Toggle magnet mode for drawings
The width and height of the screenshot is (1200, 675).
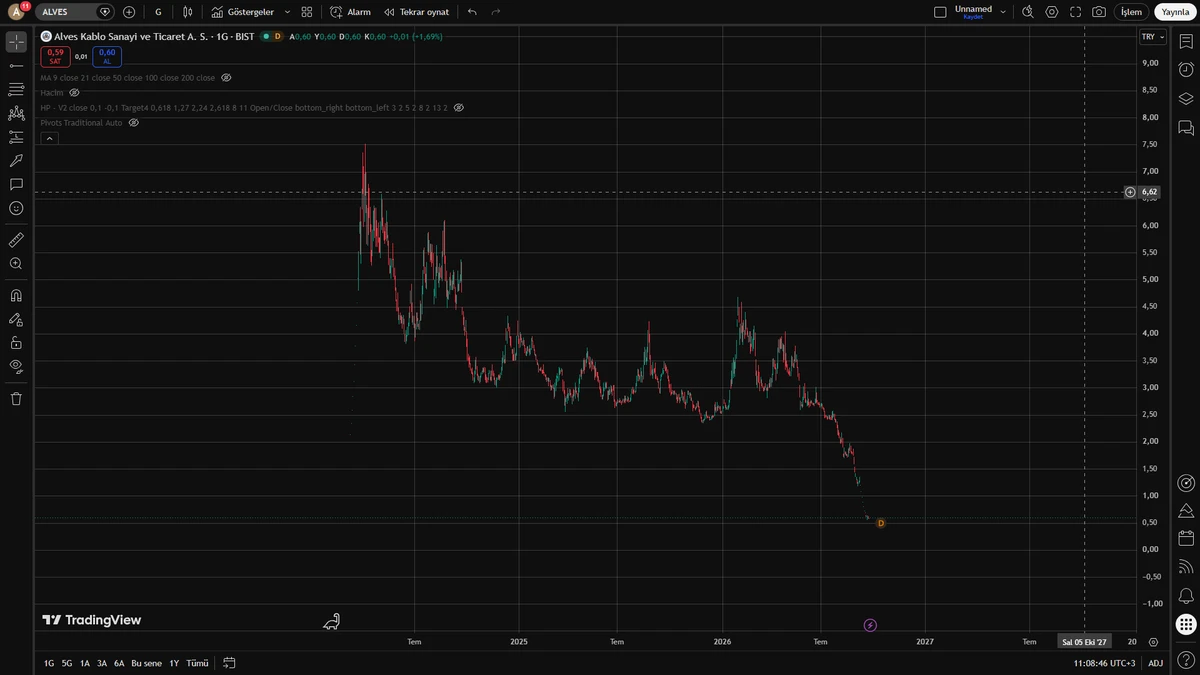[x=16, y=296]
